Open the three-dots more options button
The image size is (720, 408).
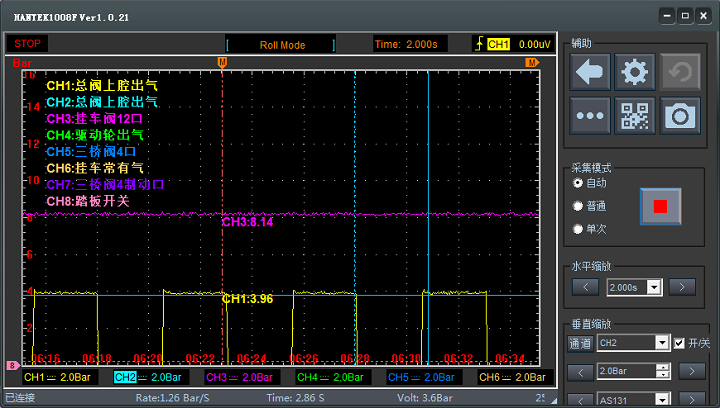(590, 116)
